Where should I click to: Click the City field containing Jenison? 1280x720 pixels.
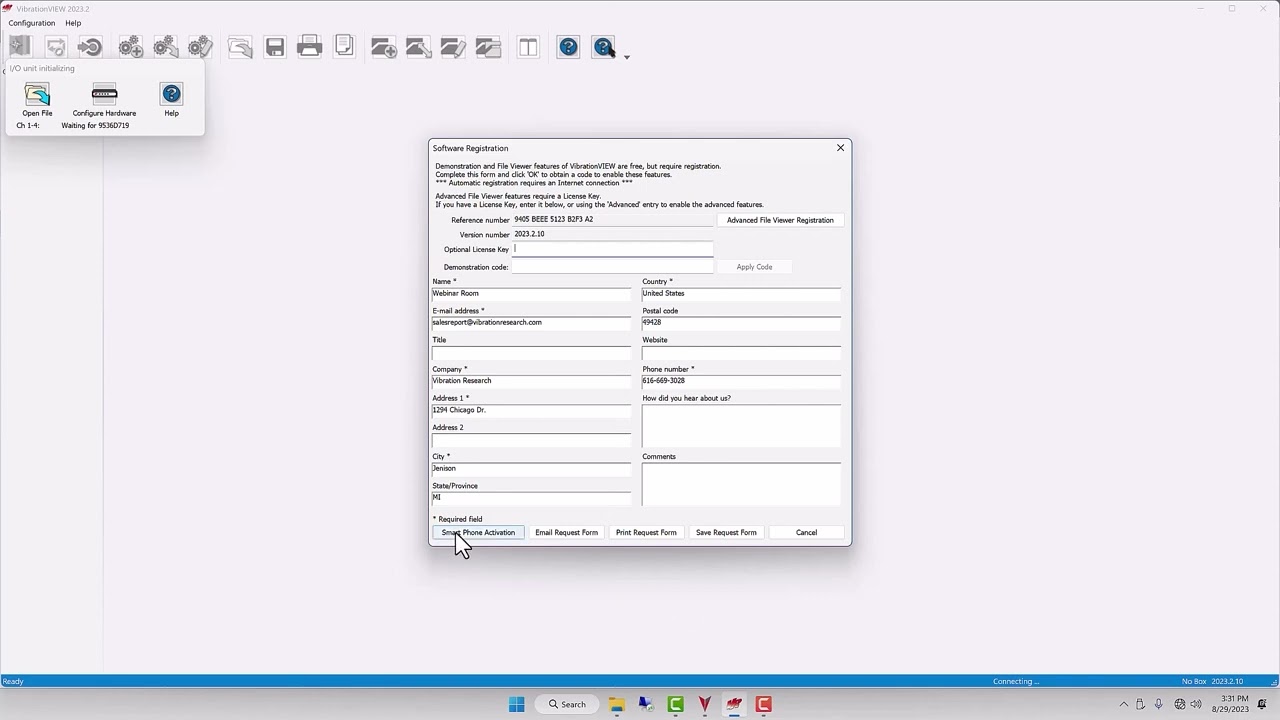(532, 468)
